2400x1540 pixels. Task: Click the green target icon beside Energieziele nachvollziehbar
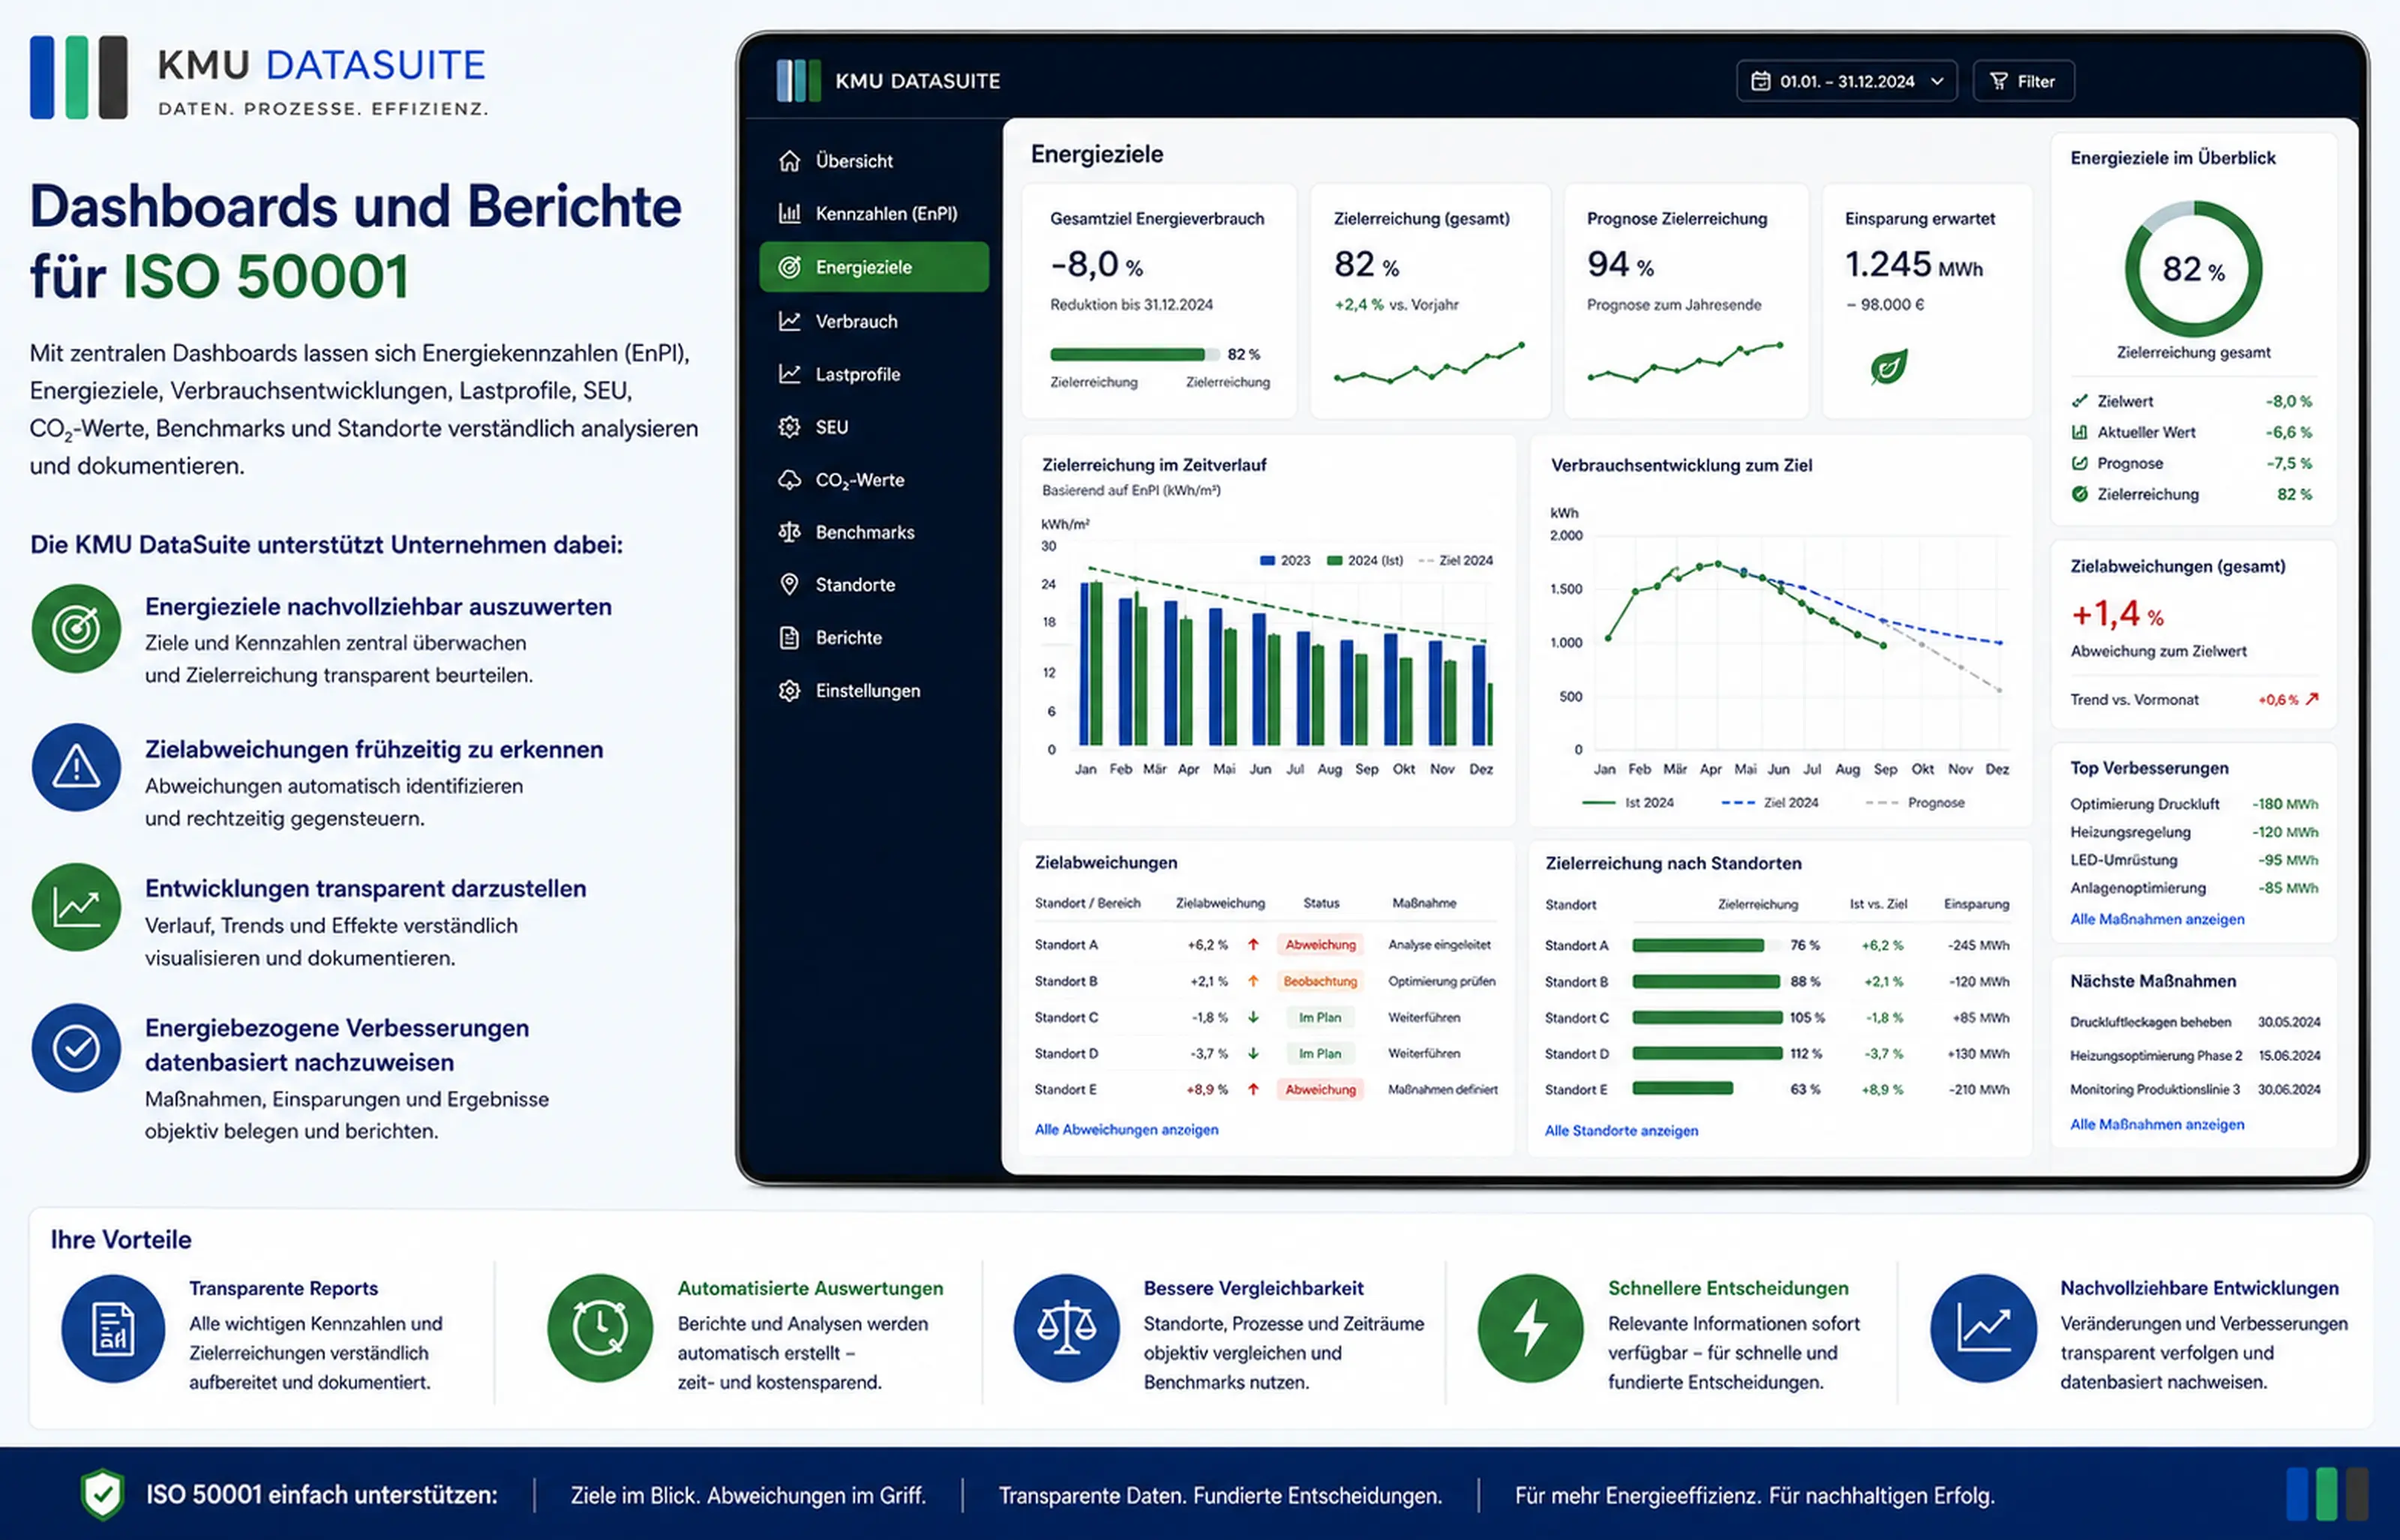click(76, 629)
